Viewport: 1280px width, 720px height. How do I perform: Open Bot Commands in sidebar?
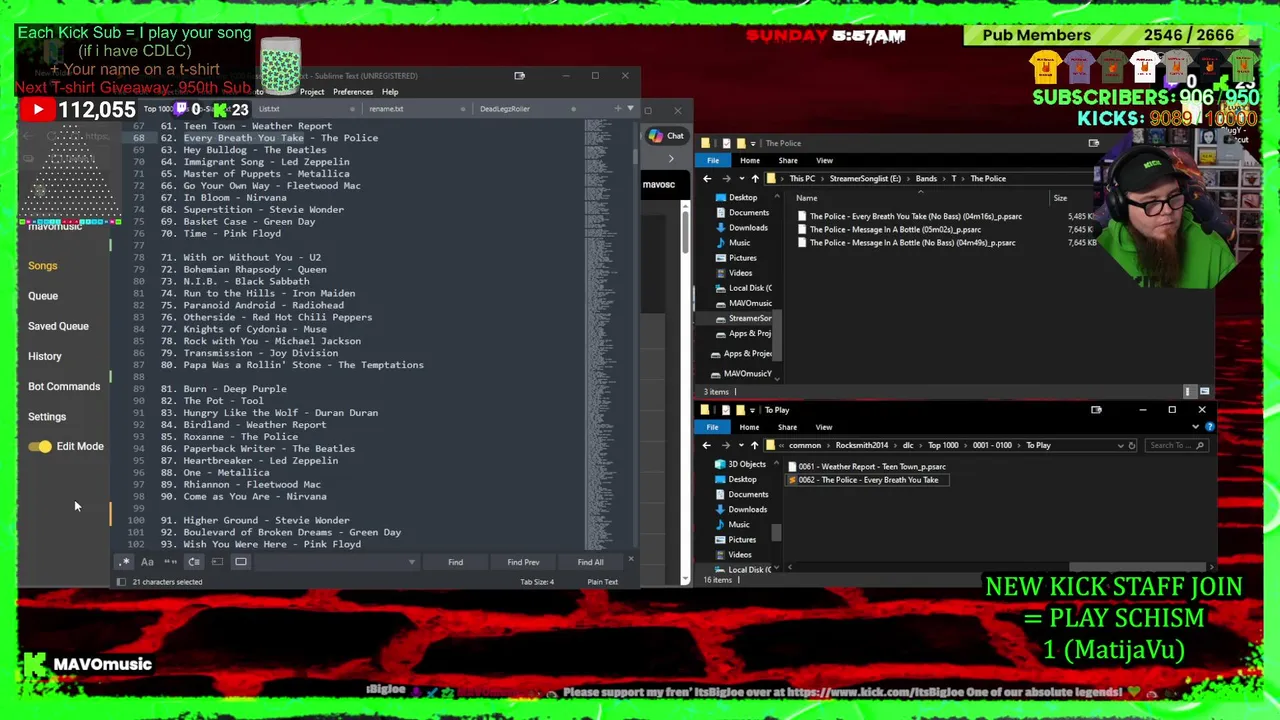(x=64, y=386)
